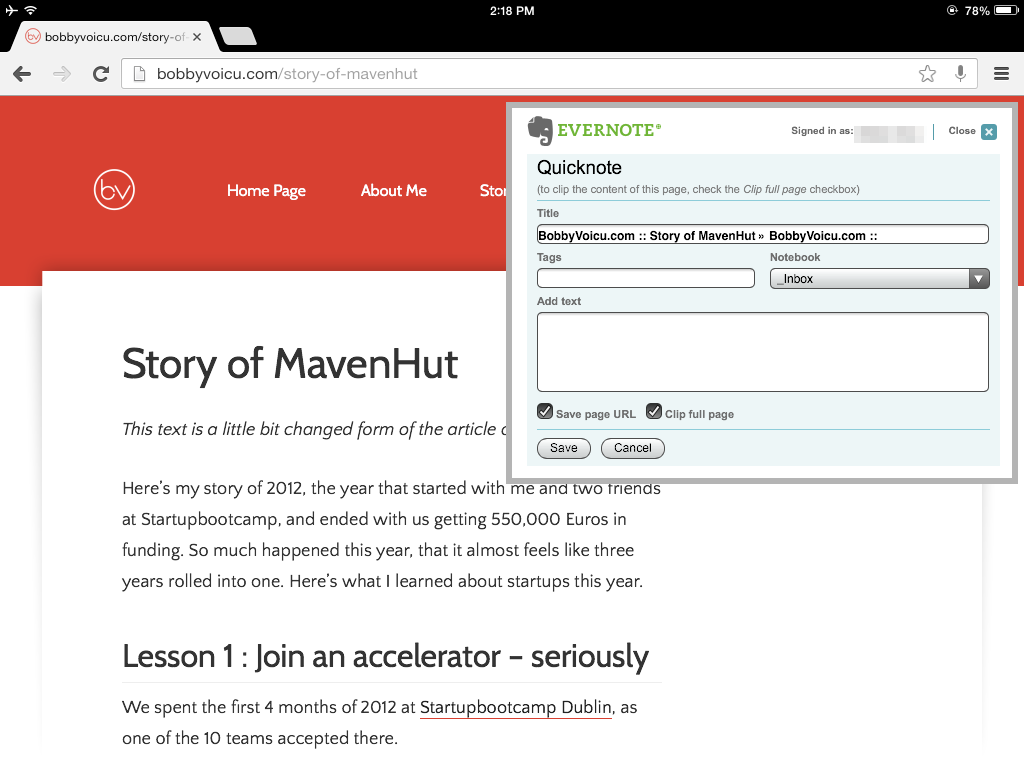Tap the Wi-Fi icon in status bar
This screenshot has width=1024, height=768.
pos(31,10)
